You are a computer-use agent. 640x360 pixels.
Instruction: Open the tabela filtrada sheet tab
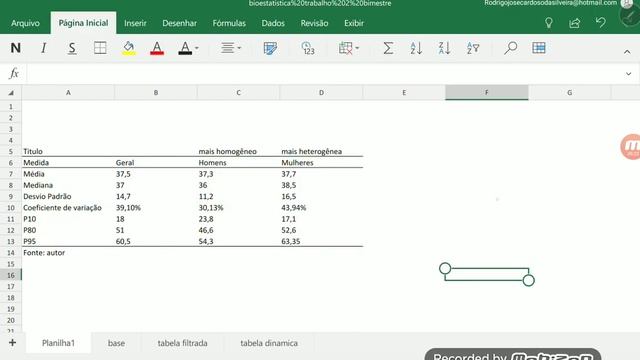coord(182,343)
